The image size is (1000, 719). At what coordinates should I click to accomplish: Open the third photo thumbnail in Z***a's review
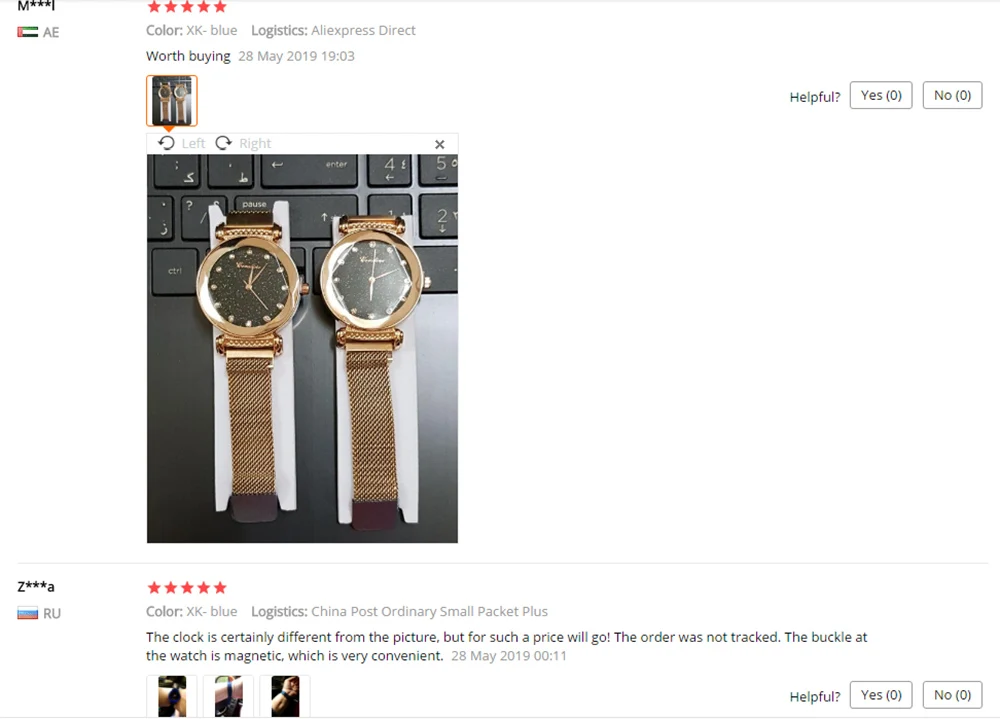coord(285,696)
